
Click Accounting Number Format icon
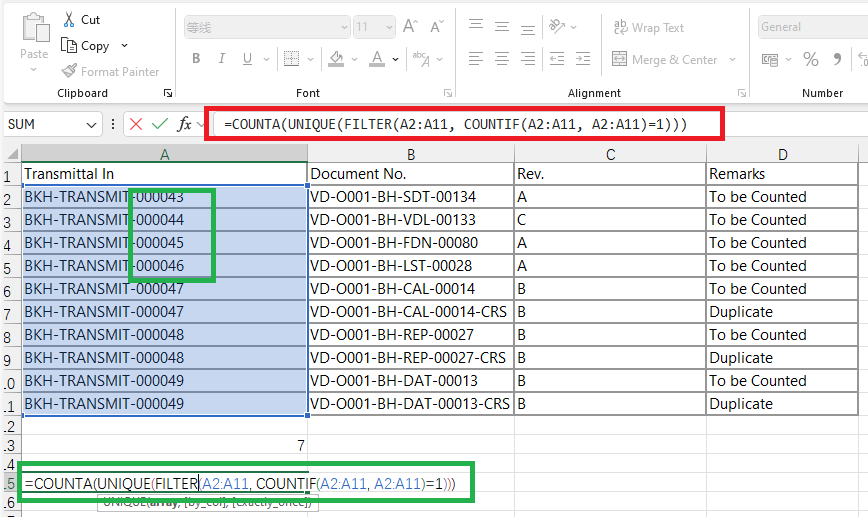770,59
